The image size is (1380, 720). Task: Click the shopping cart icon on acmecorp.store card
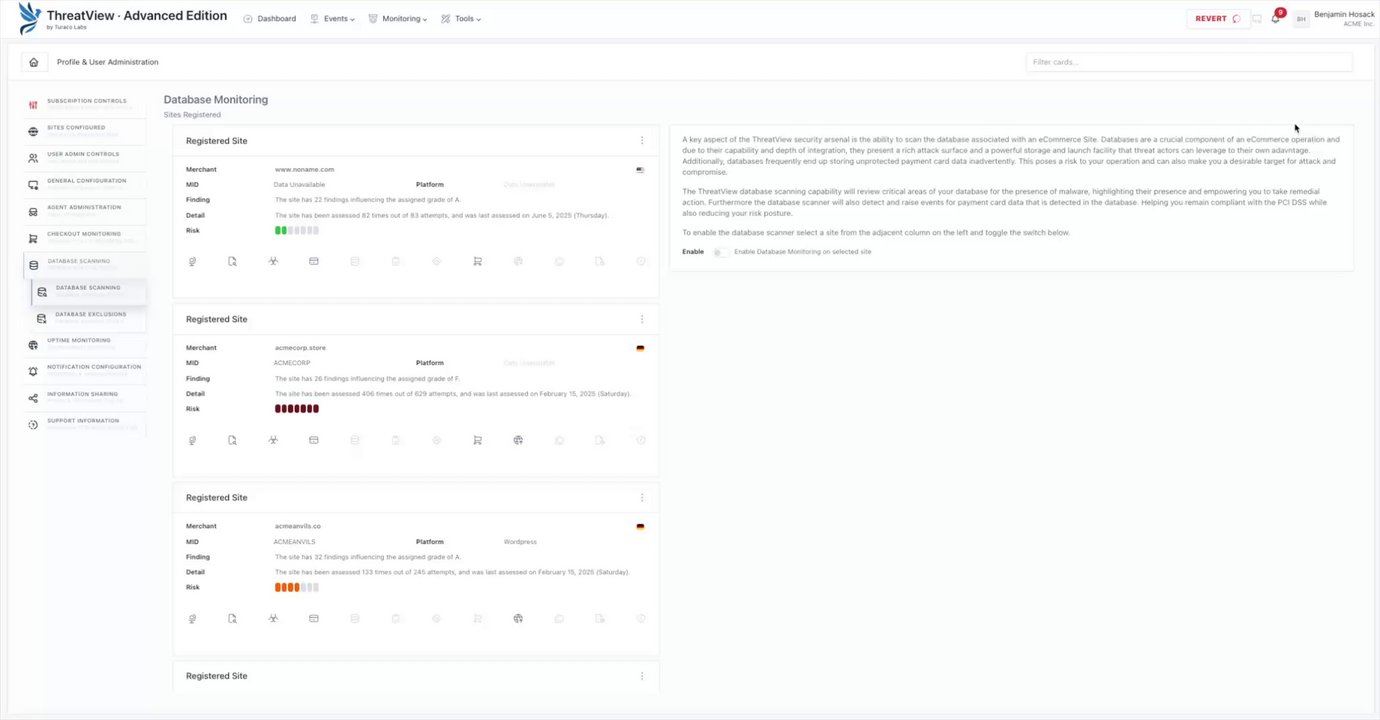477,440
